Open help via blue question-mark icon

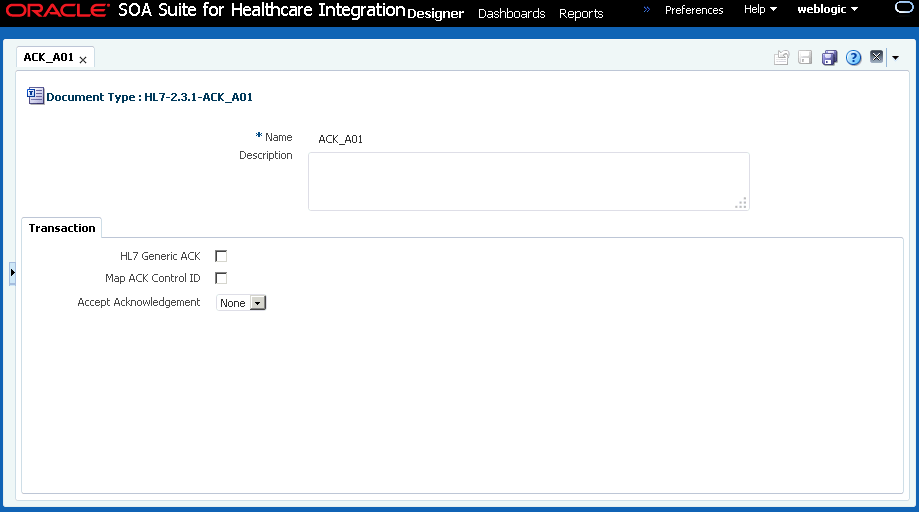pyautogui.click(x=853, y=57)
